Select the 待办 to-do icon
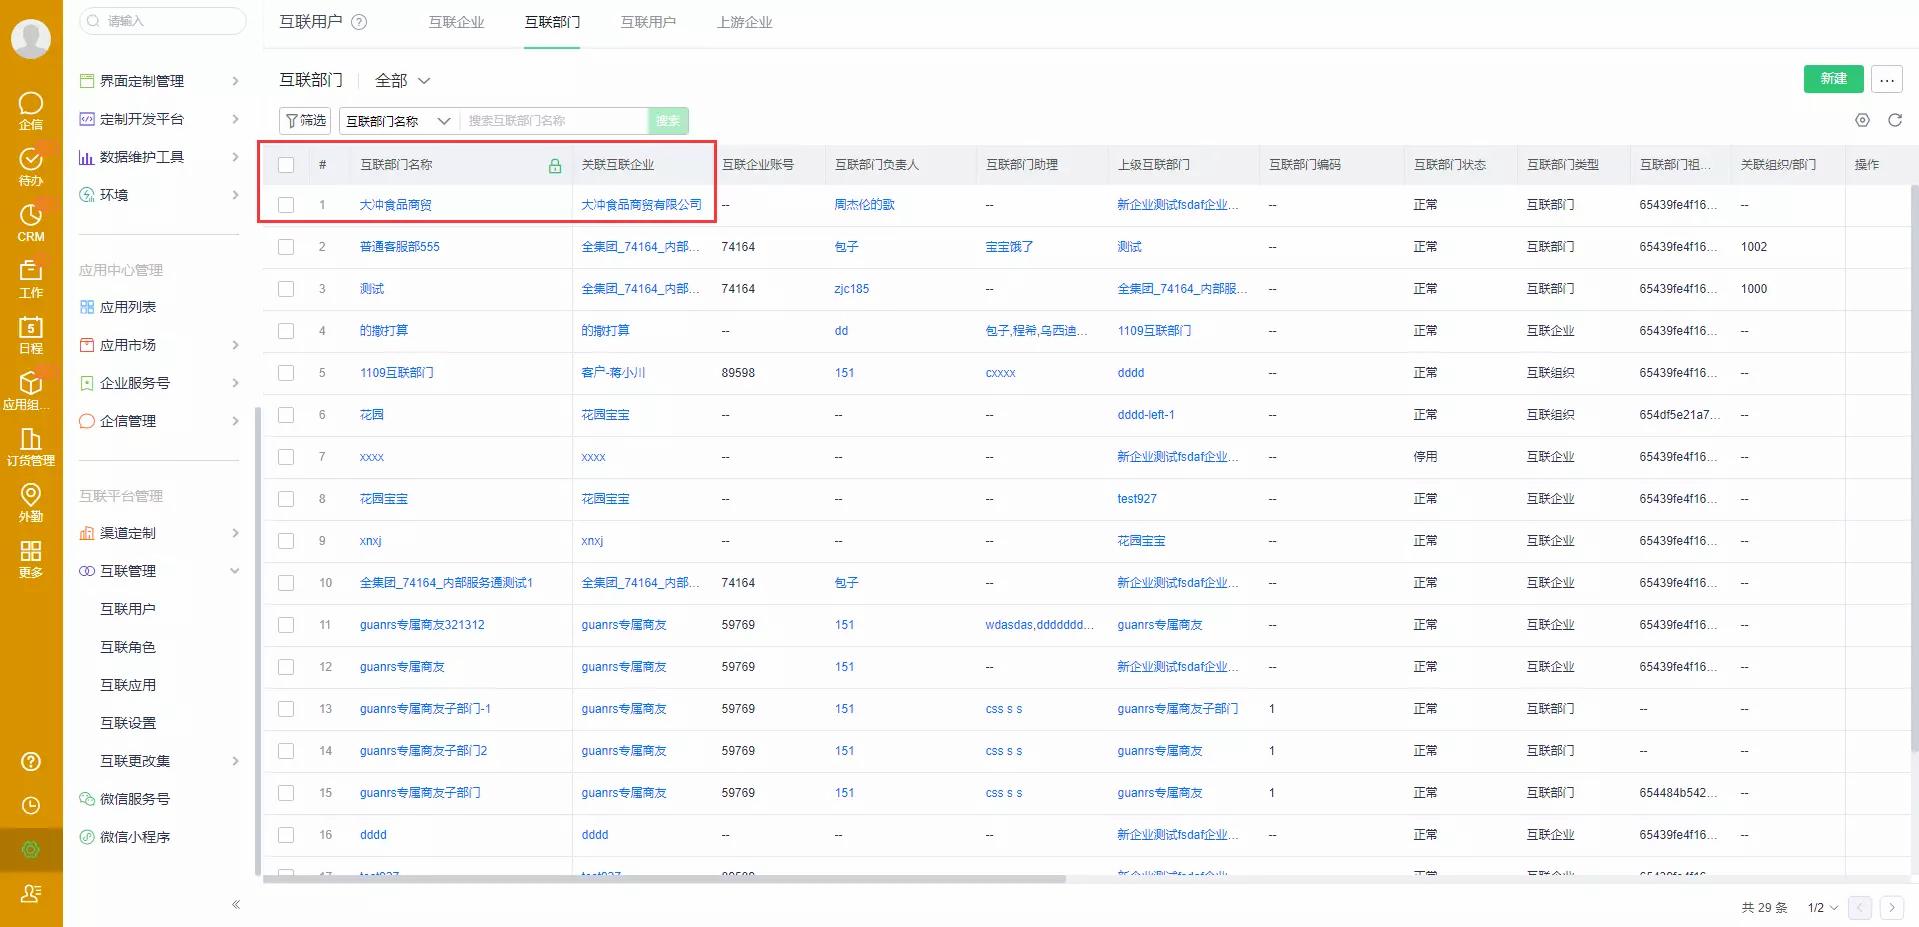The width and height of the screenshot is (1919, 927). 31,163
